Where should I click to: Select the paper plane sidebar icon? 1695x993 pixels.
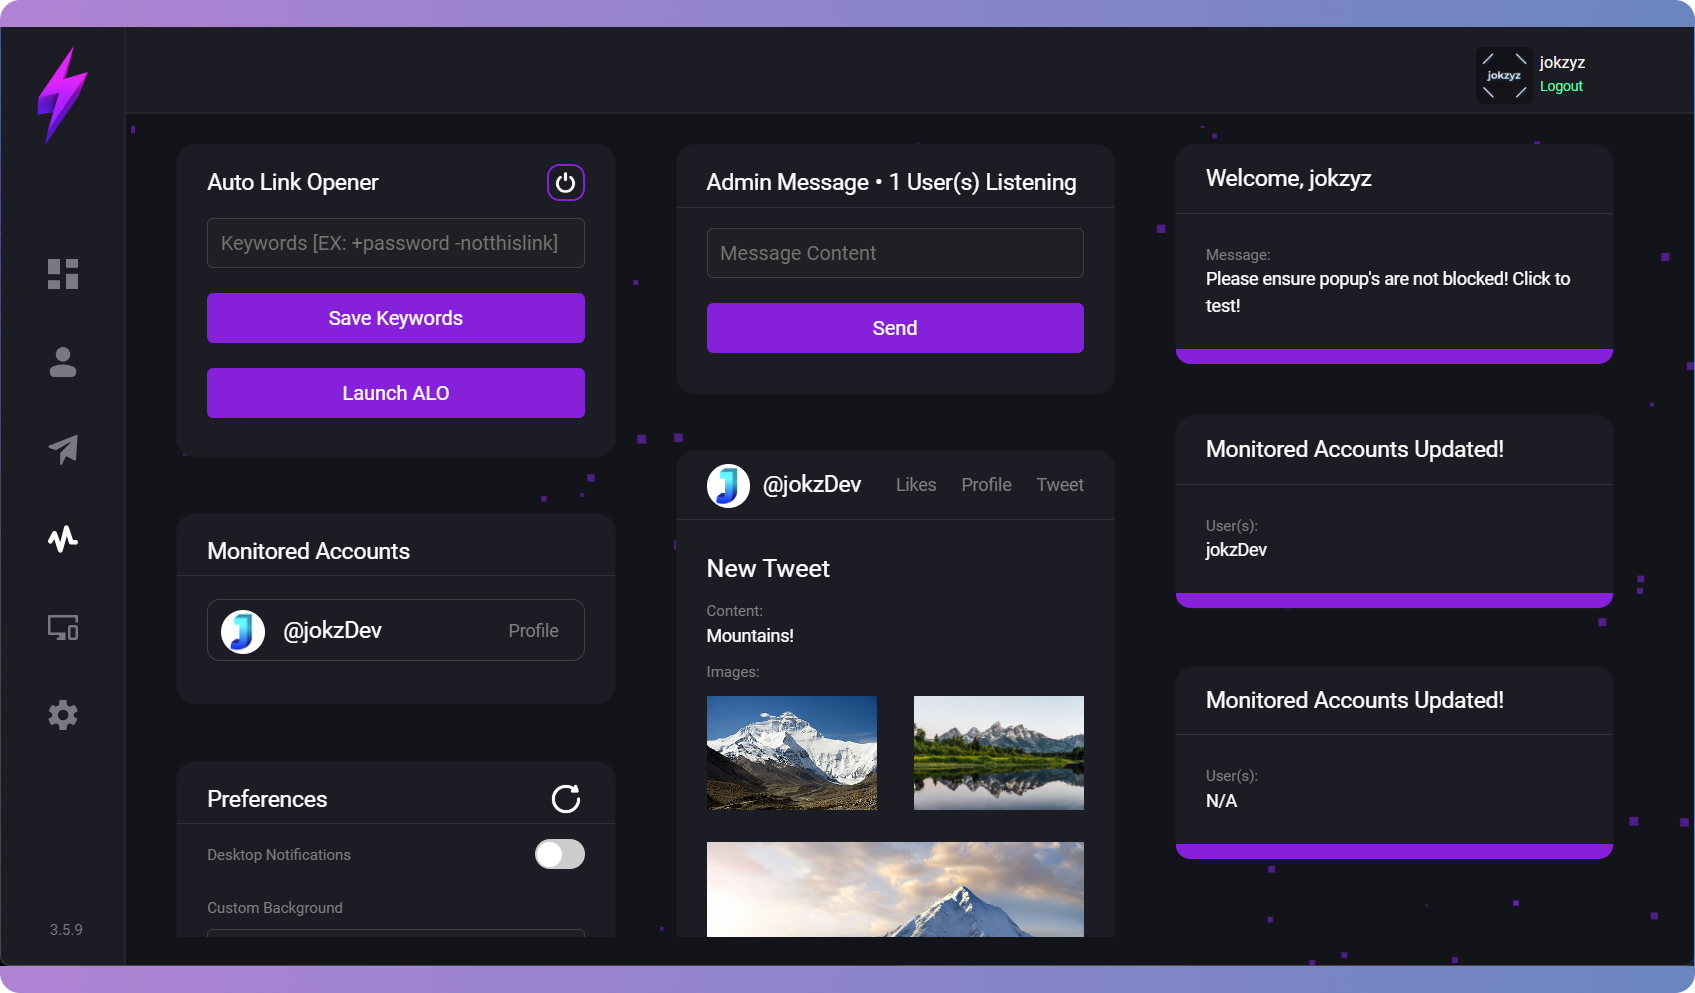tap(63, 450)
